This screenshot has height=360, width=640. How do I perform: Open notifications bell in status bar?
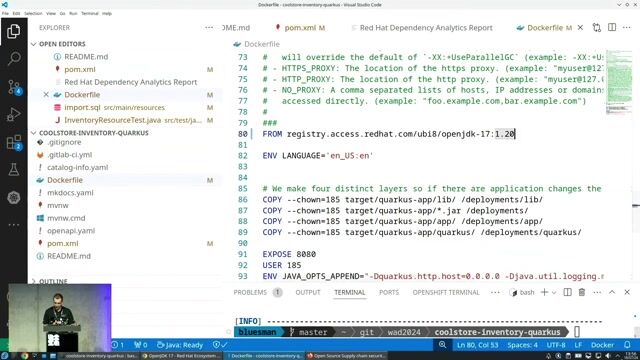coord(627,345)
